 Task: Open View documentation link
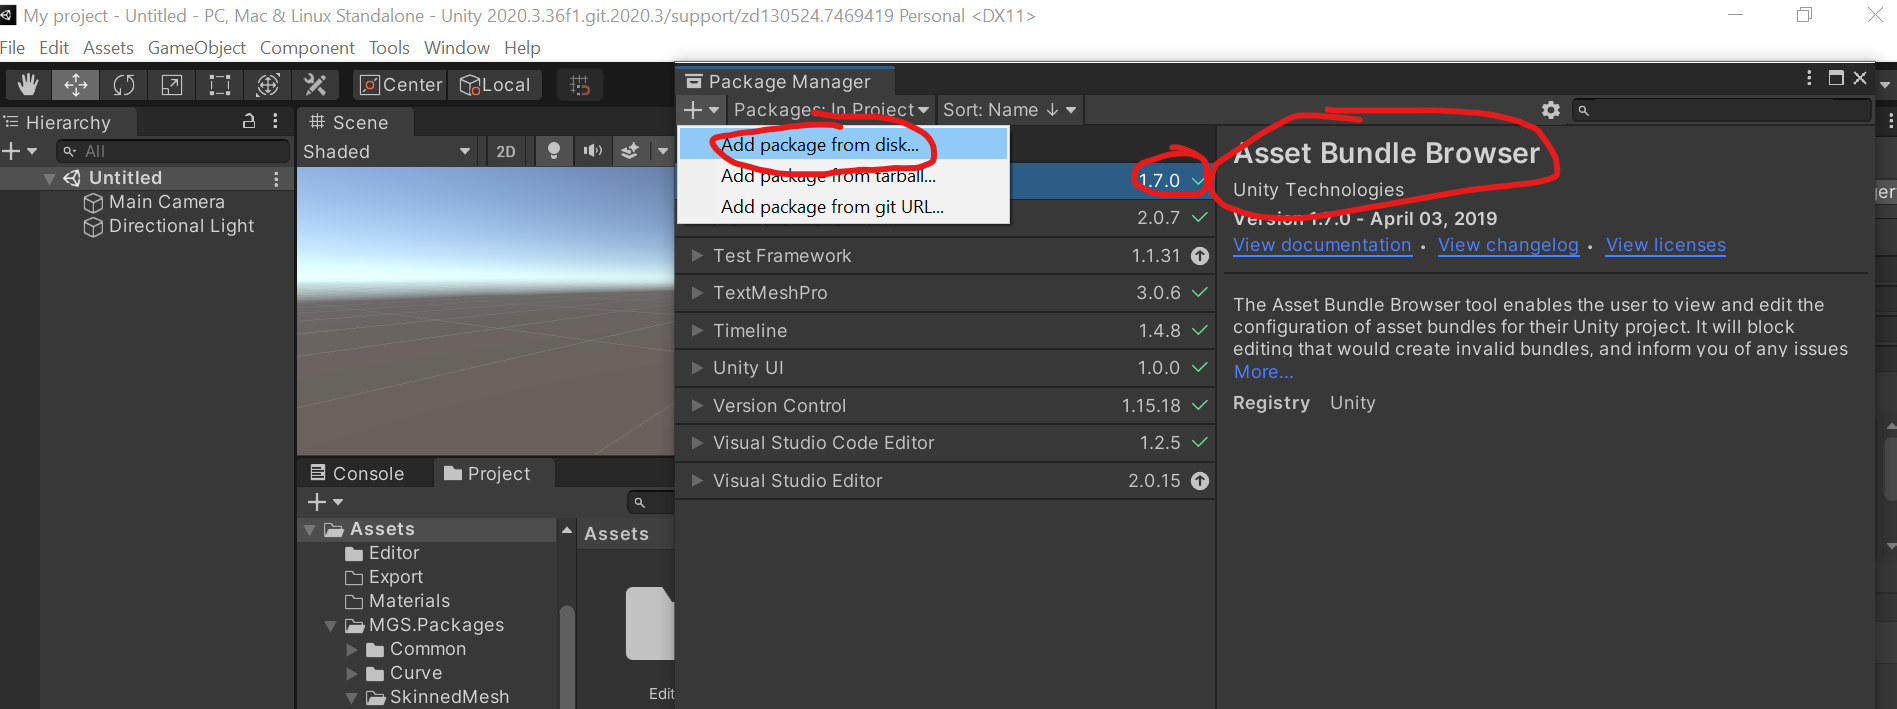[x=1322, y=245]
